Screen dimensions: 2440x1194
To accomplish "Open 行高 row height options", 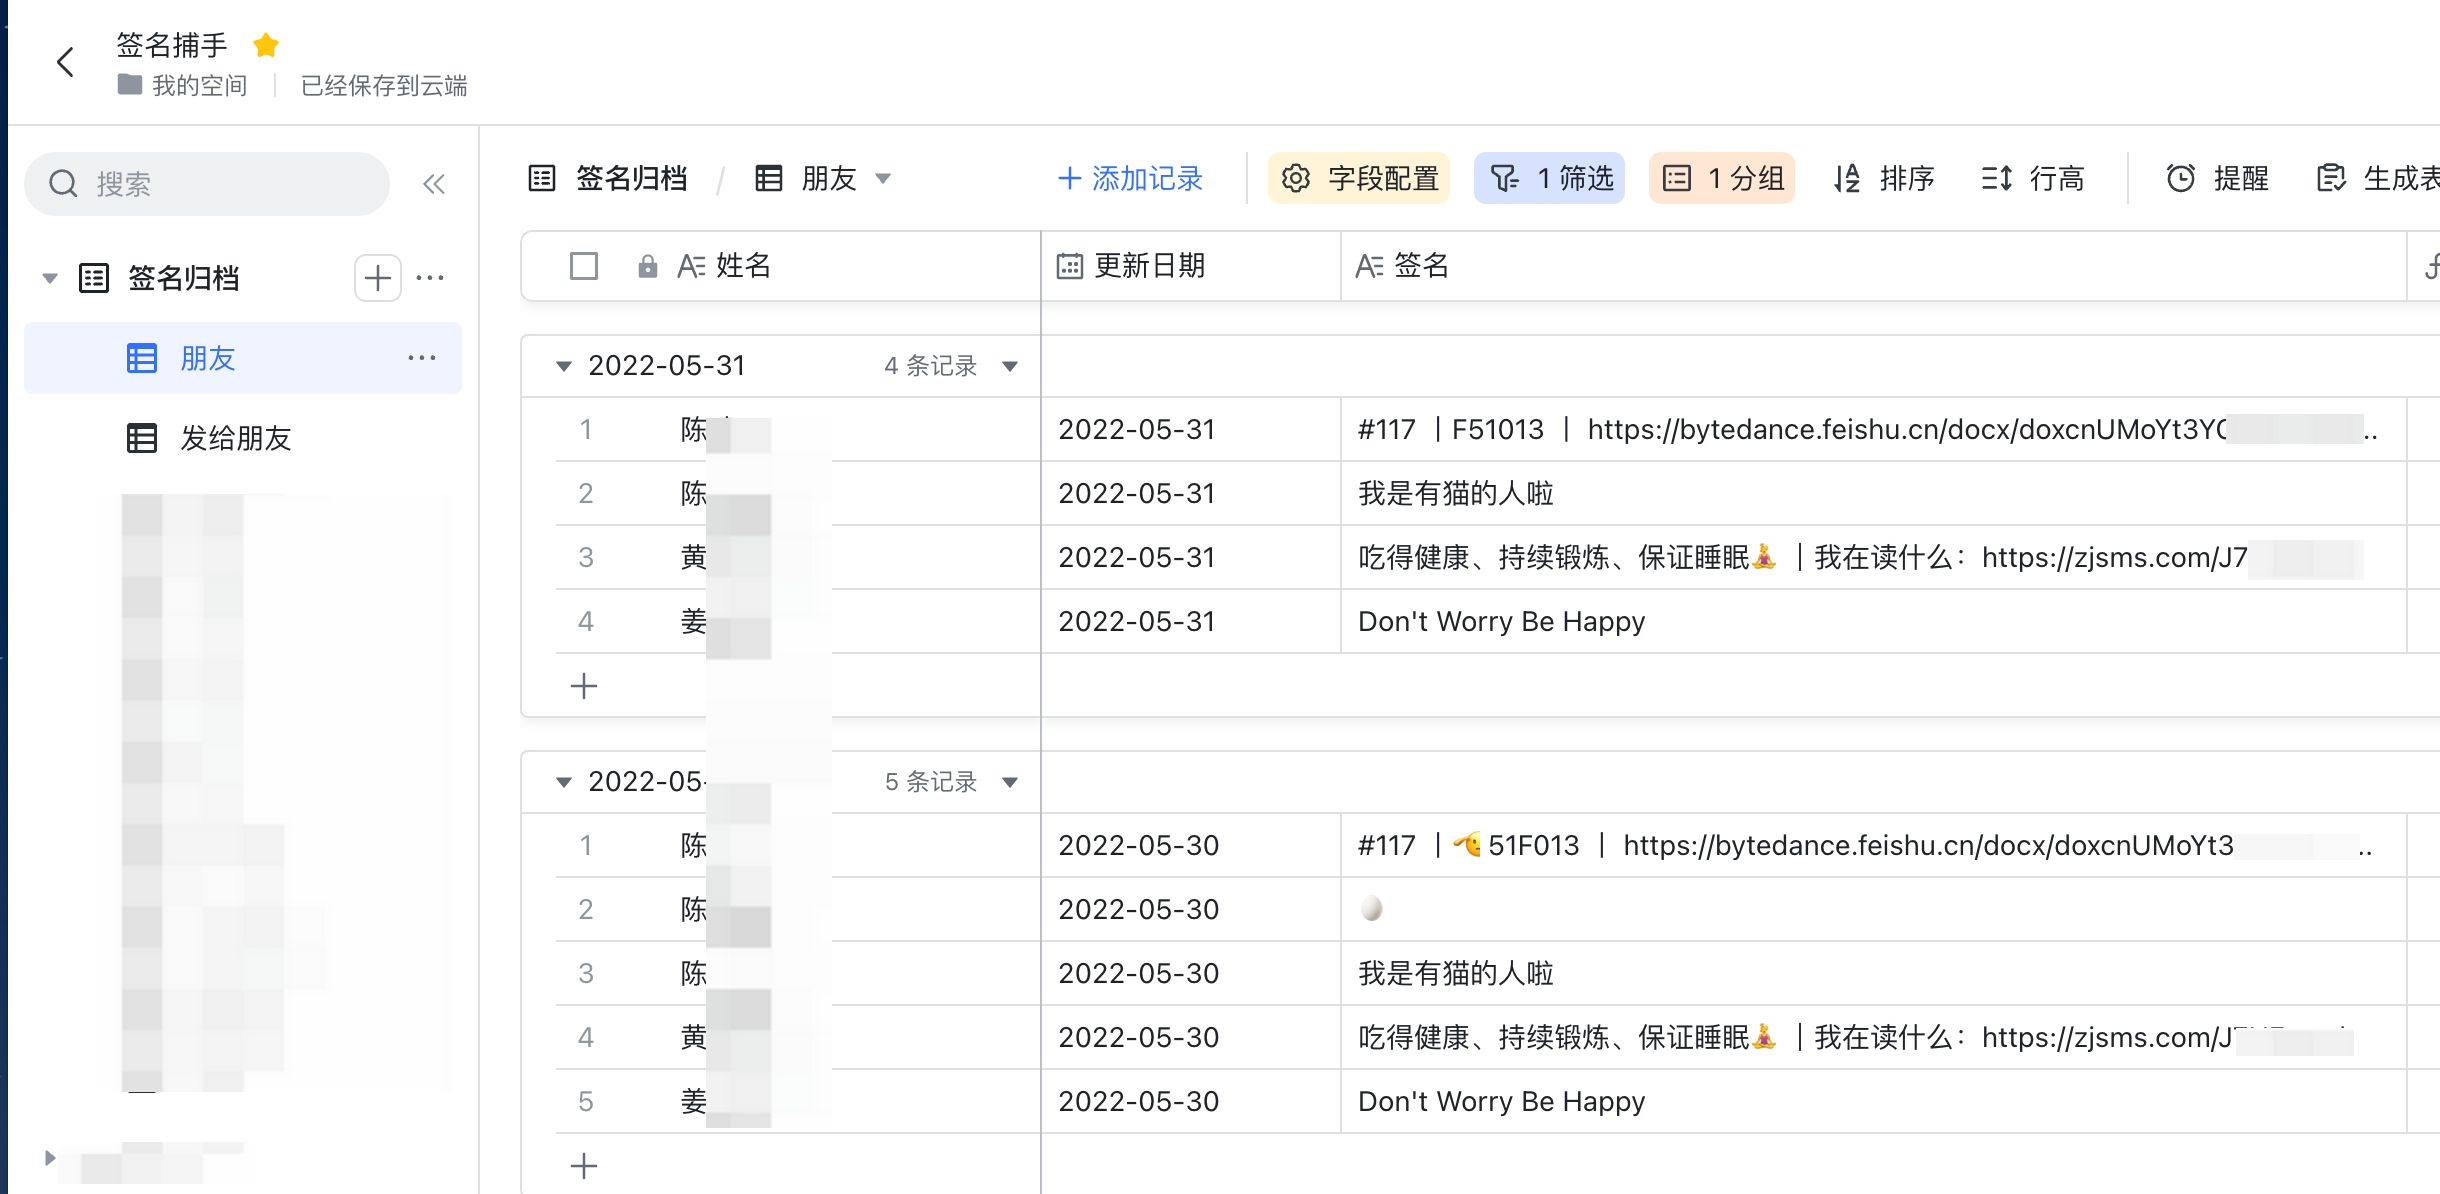I will 2032,179.
